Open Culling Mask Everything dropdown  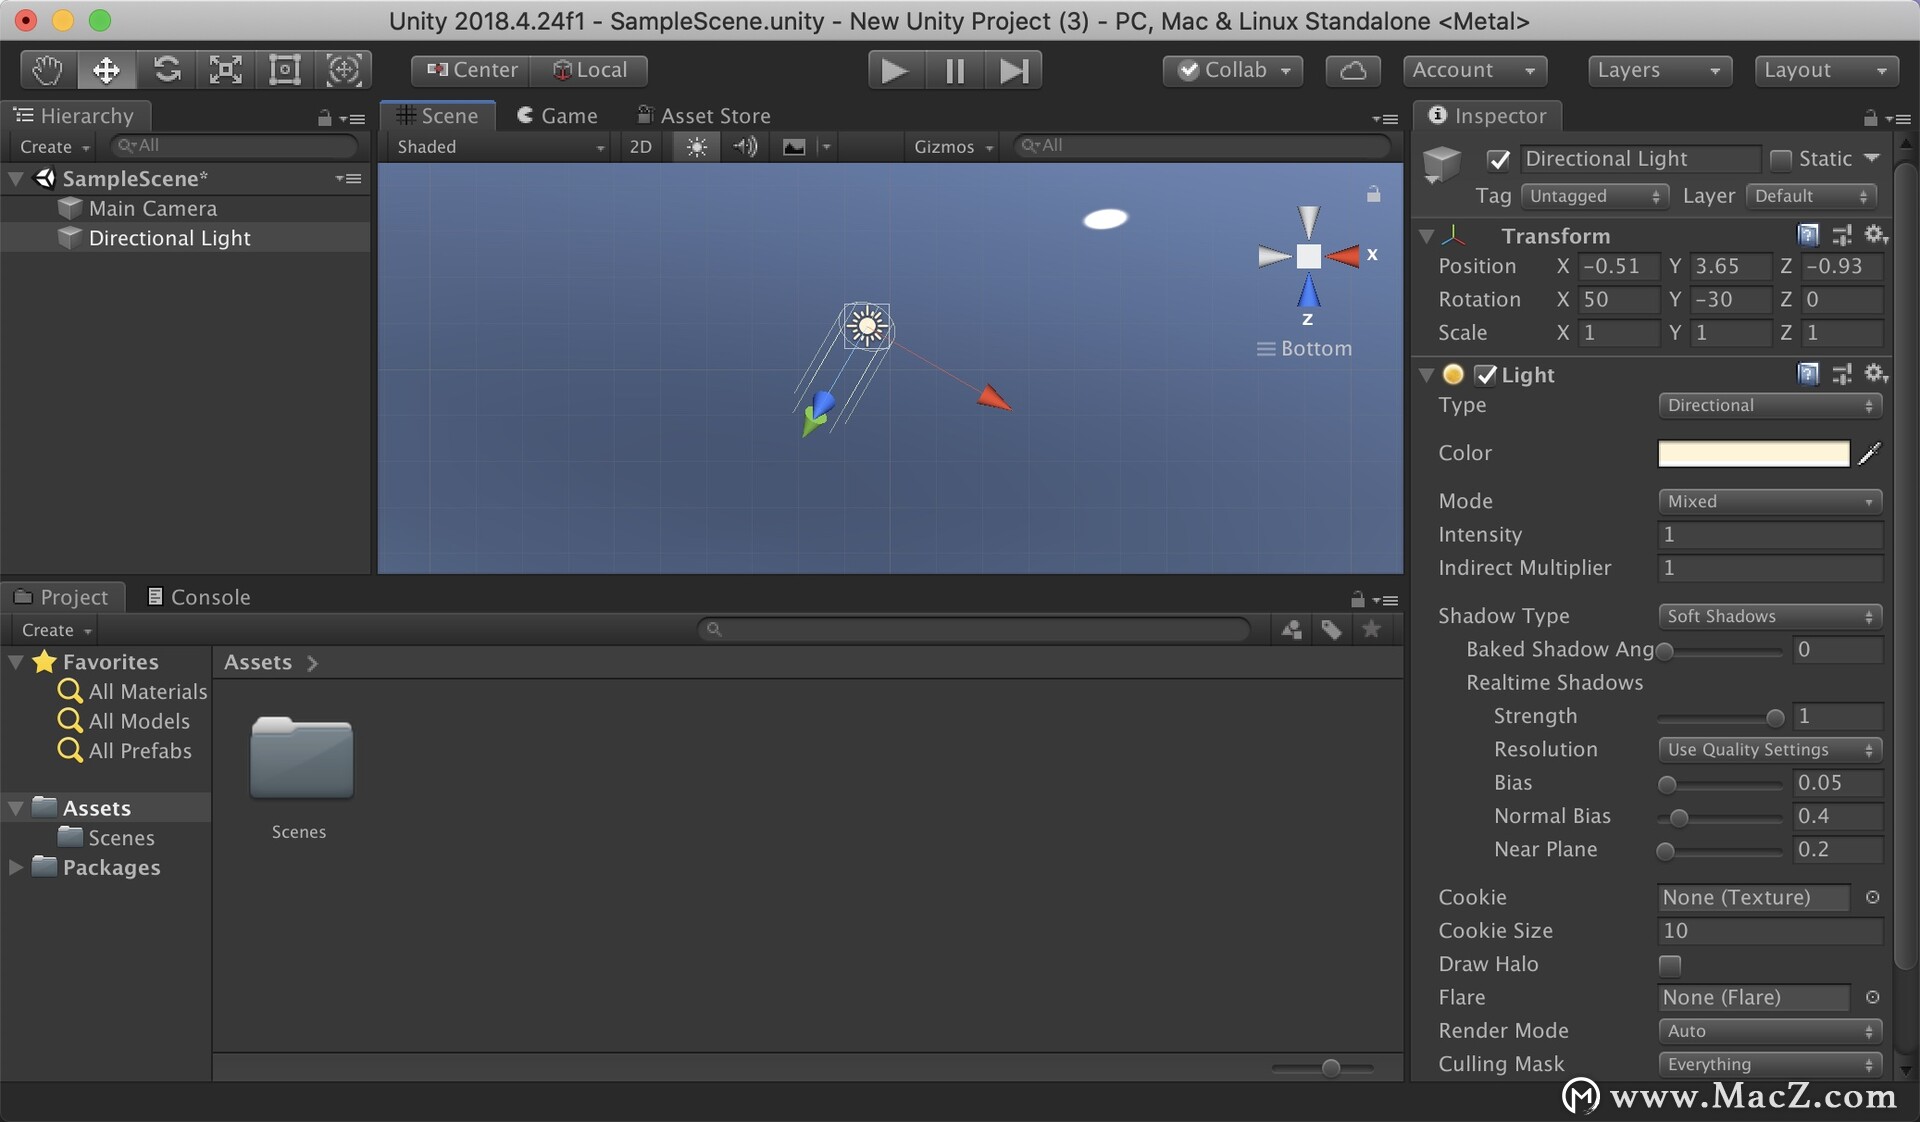point(1770,1064)
